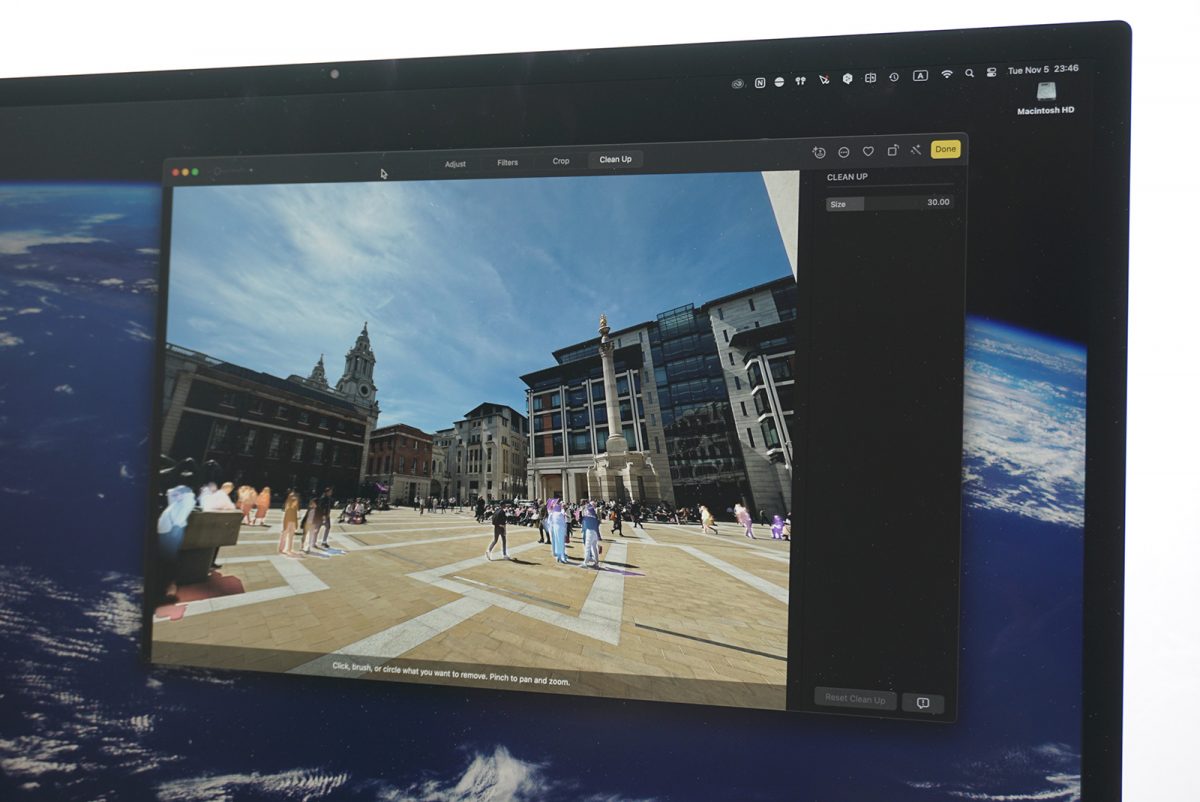Click the revert to original icon
The height and width of the screenshot is (802, 1200).
(x=819, y=152)
